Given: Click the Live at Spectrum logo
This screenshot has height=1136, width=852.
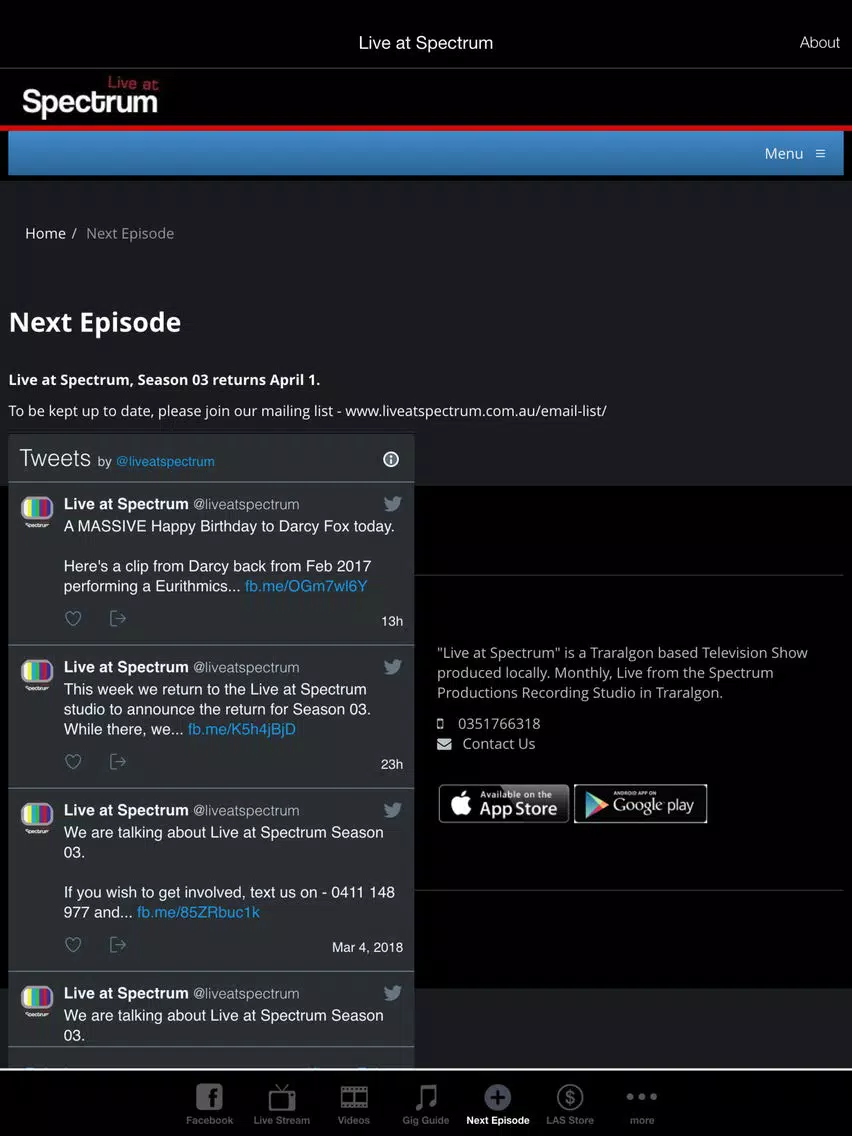Looking at the screenshot, I should point(90,97).
